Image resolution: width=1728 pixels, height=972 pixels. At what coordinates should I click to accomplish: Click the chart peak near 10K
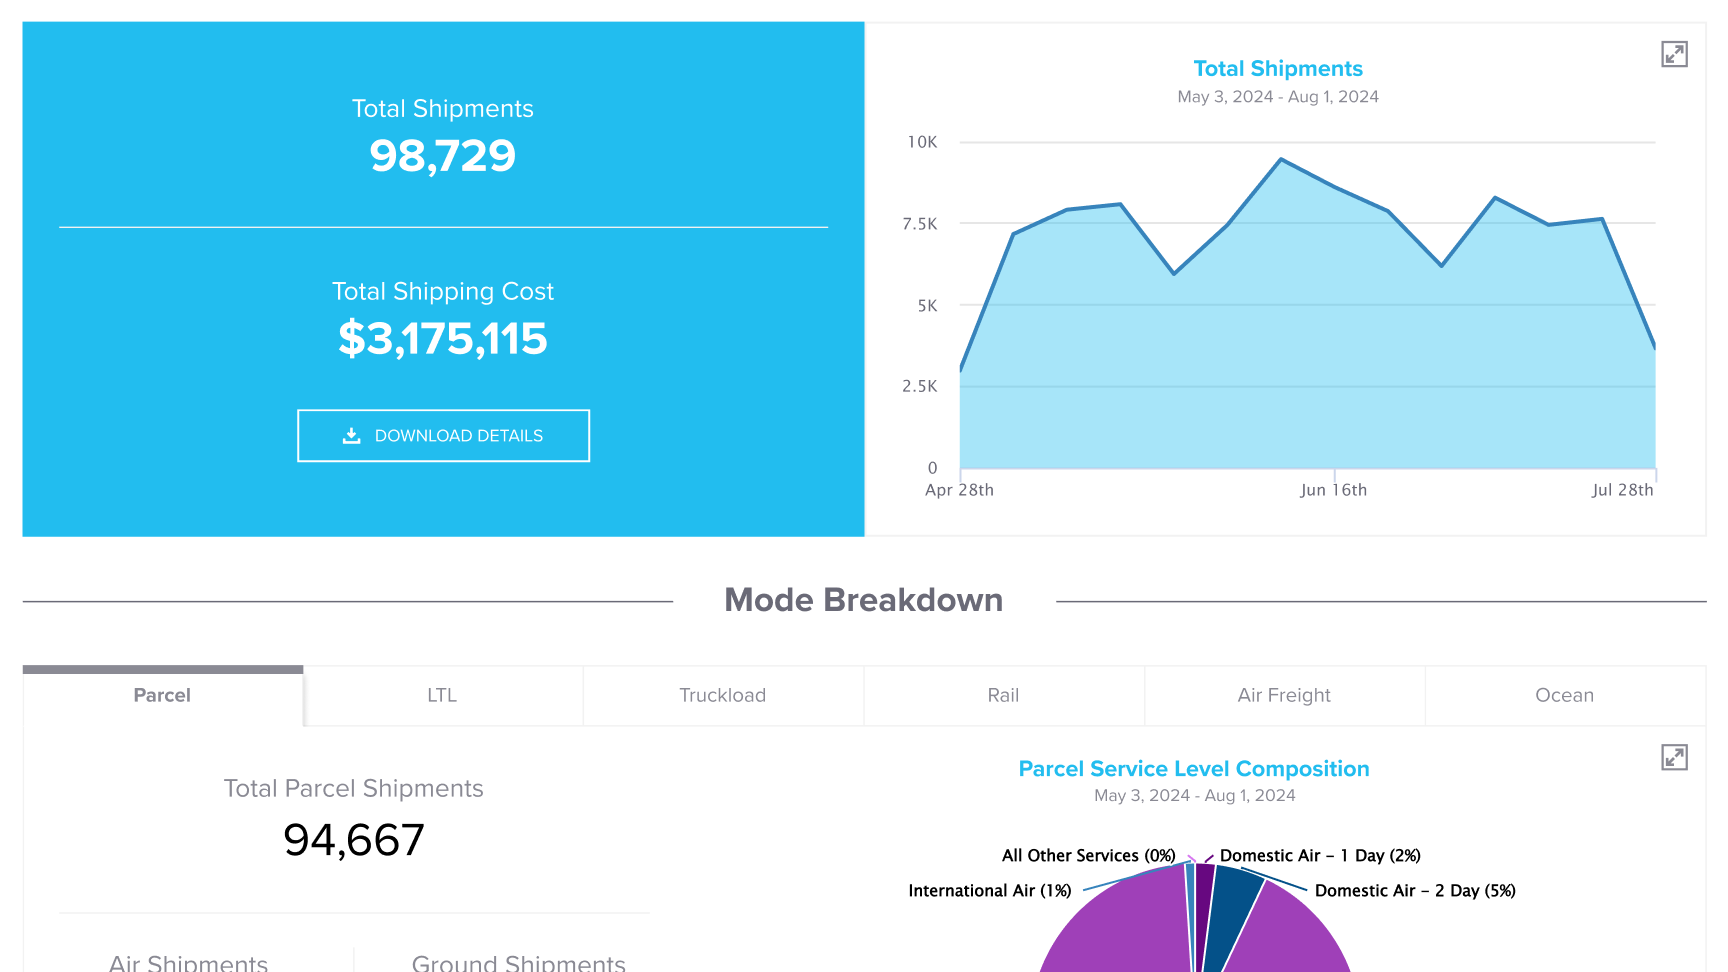tap(1281, 159)
